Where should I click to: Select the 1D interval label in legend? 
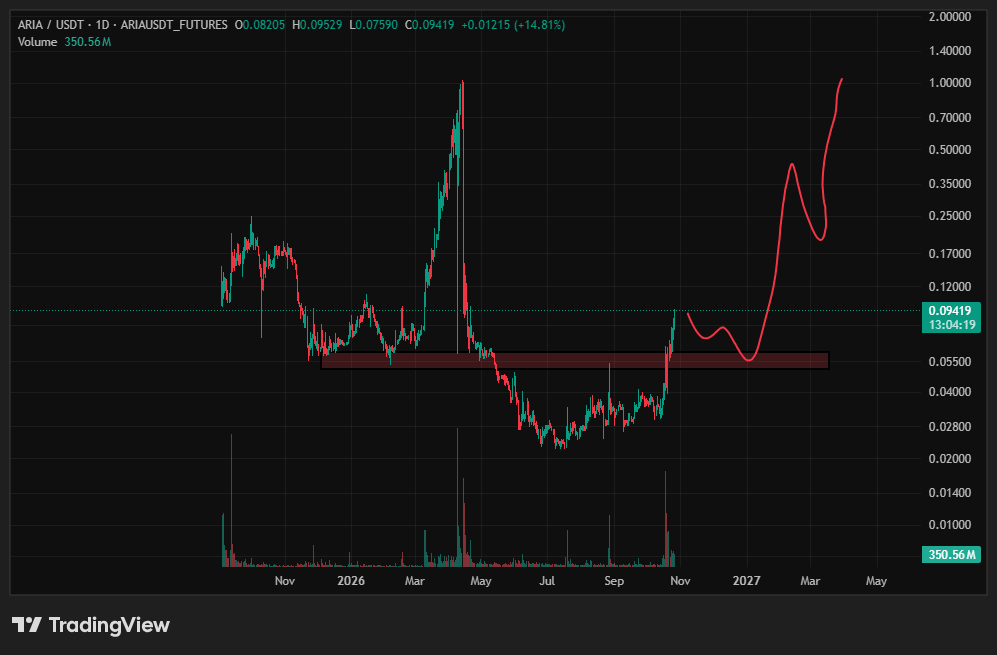pos(102,25)
